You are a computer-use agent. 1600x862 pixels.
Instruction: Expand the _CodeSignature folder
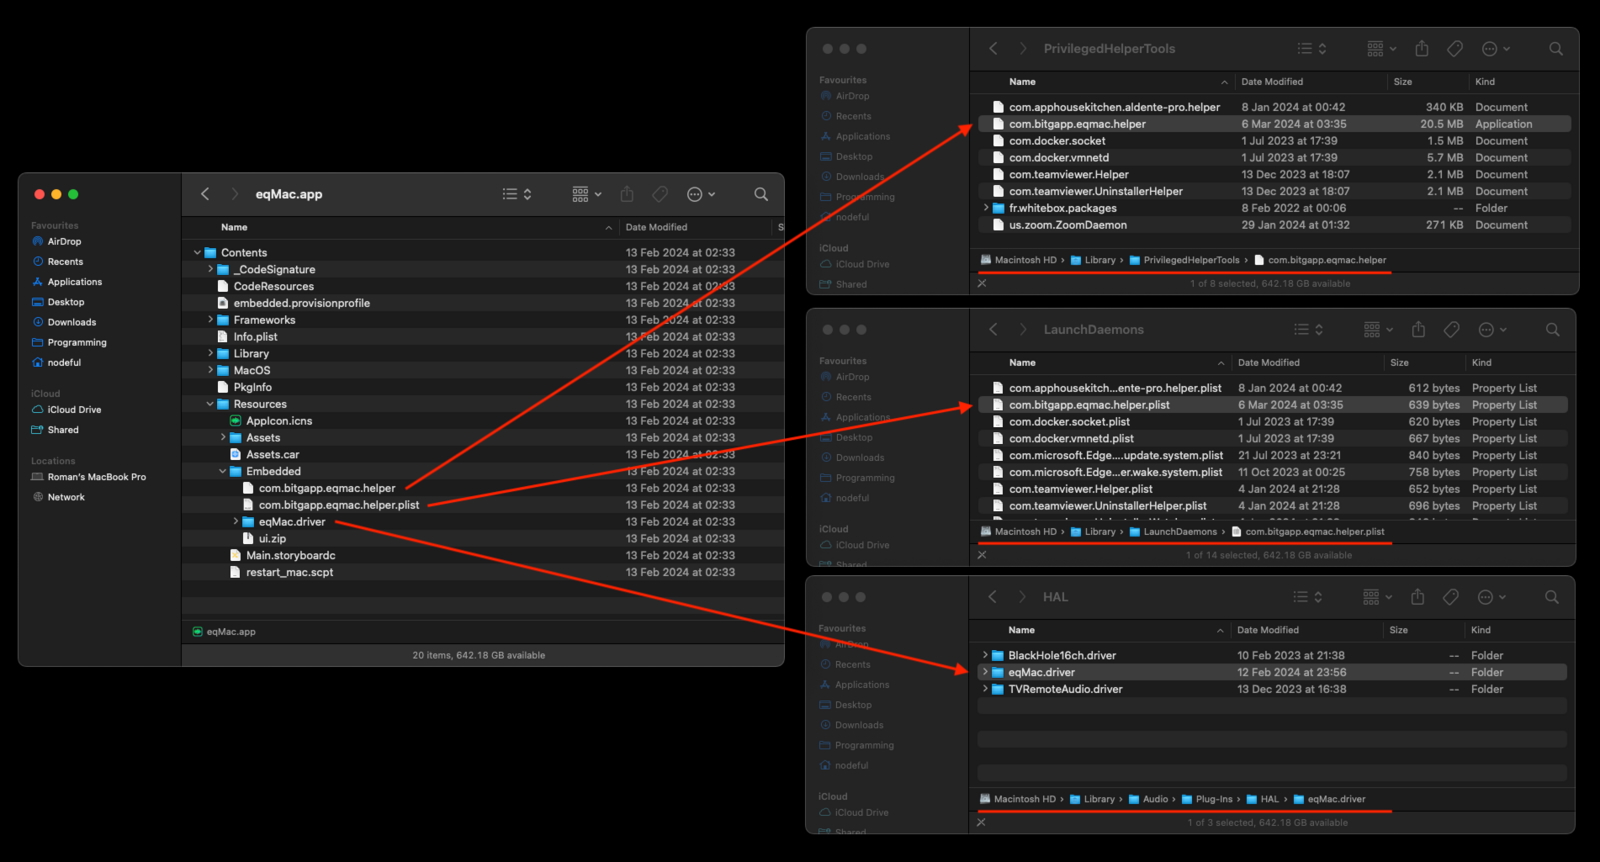click(210, 270)
